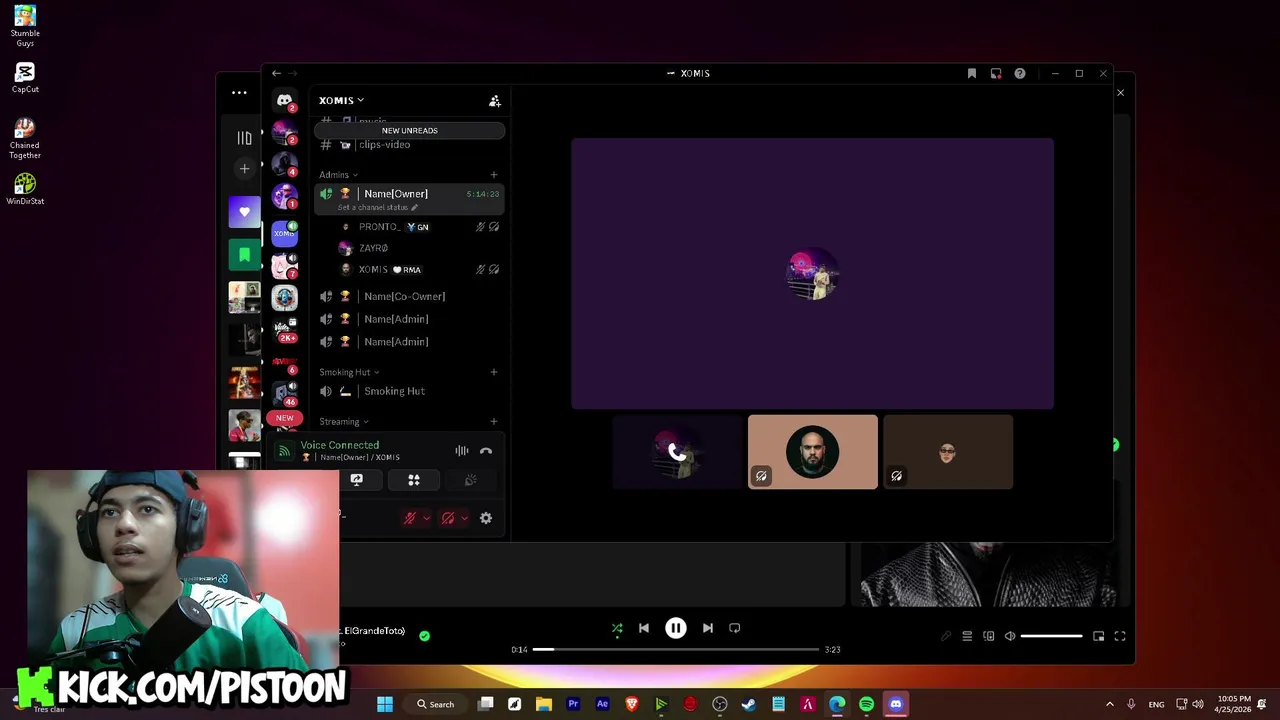This screenshot has width=1280, height=720.
Task: Collapse the Admins channel category
Action: [338, 175]
